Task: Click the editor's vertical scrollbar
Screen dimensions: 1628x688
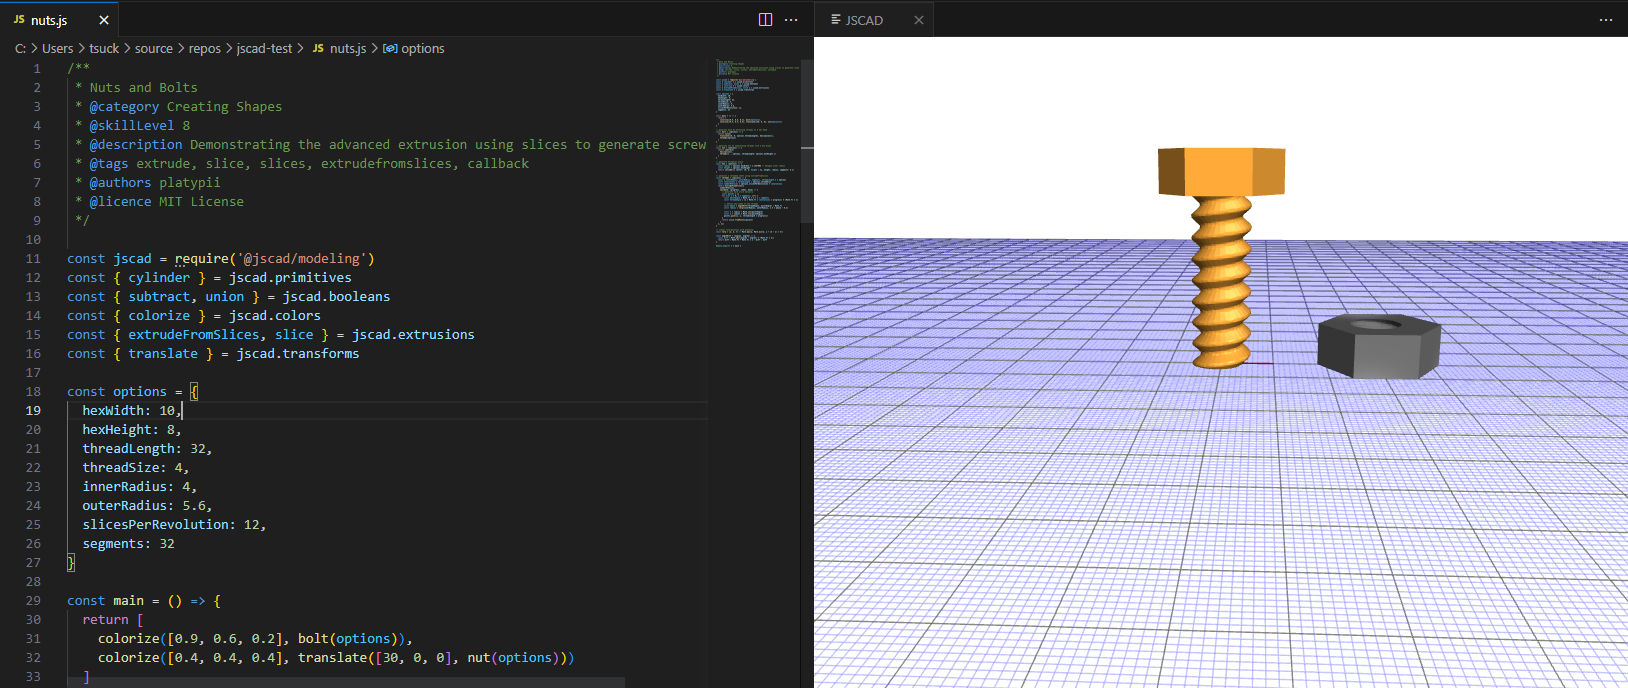Action: tap(807, 140)
